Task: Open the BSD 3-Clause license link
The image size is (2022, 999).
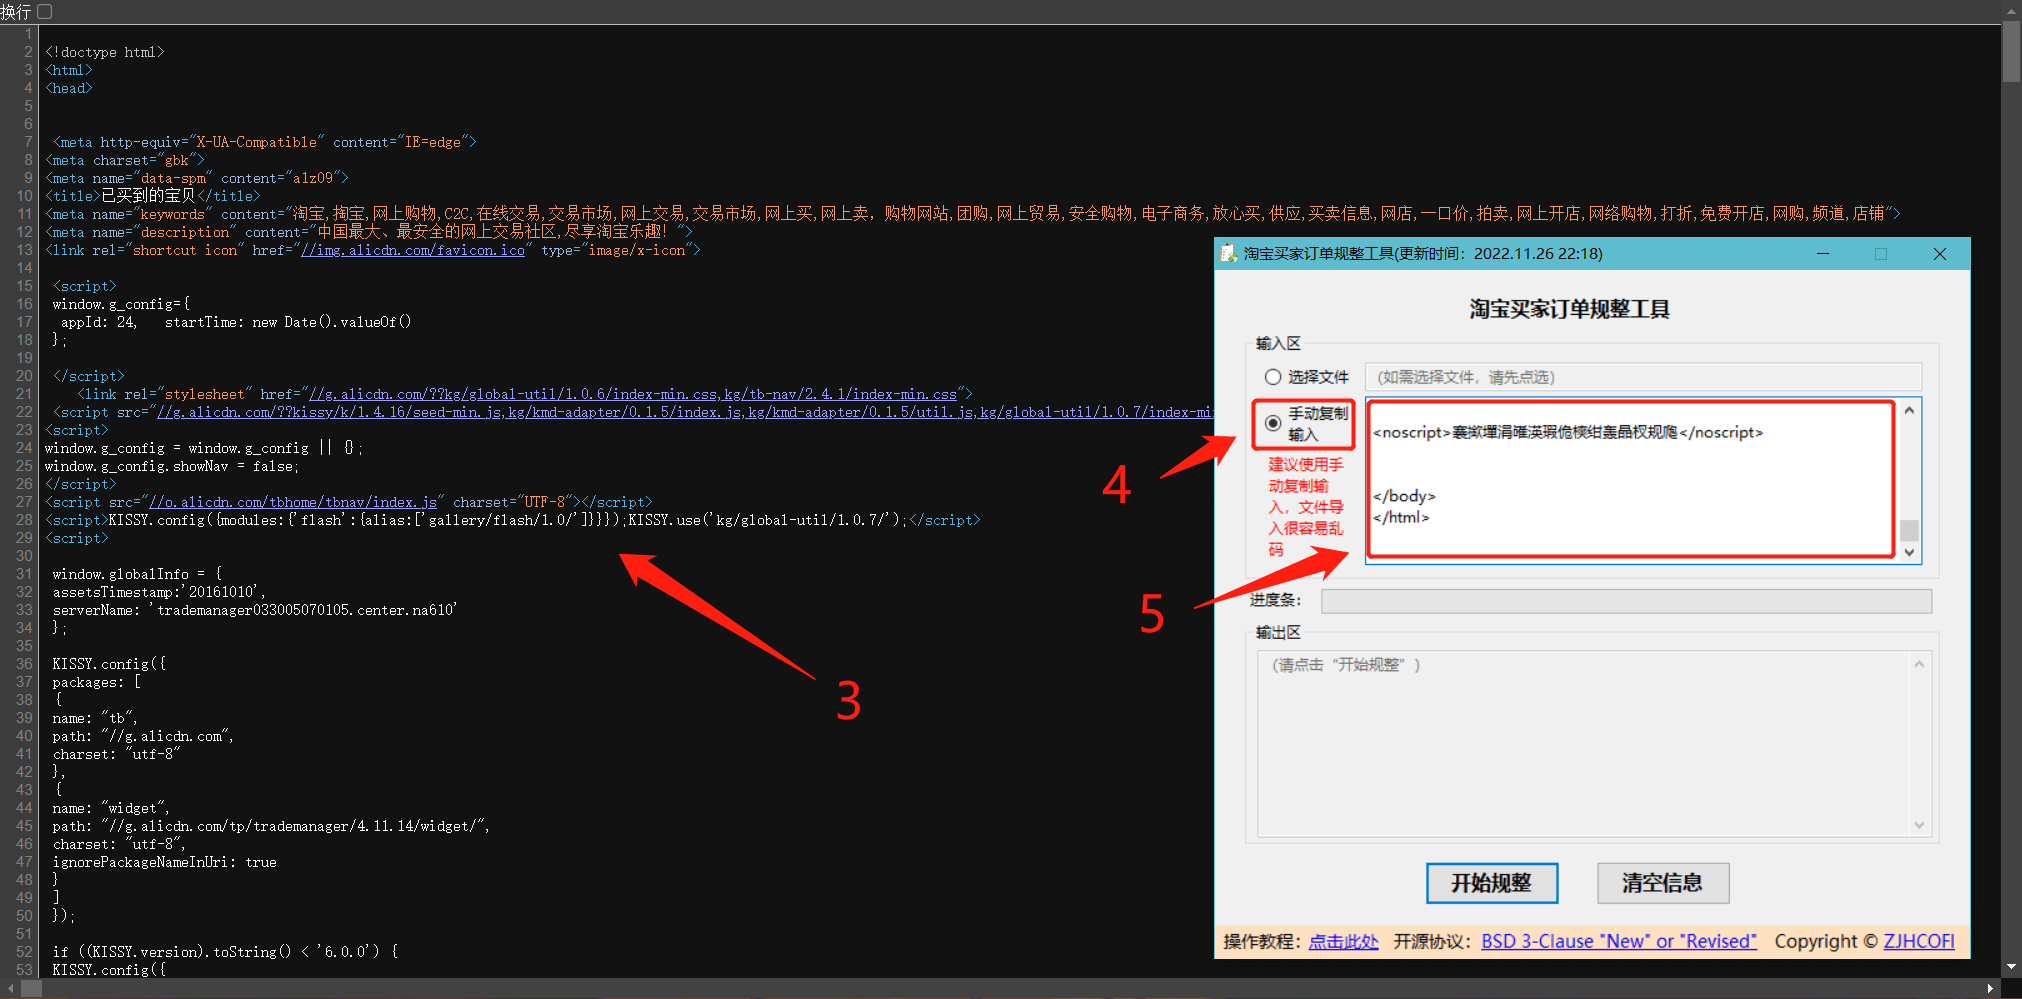Action: 1619,941
